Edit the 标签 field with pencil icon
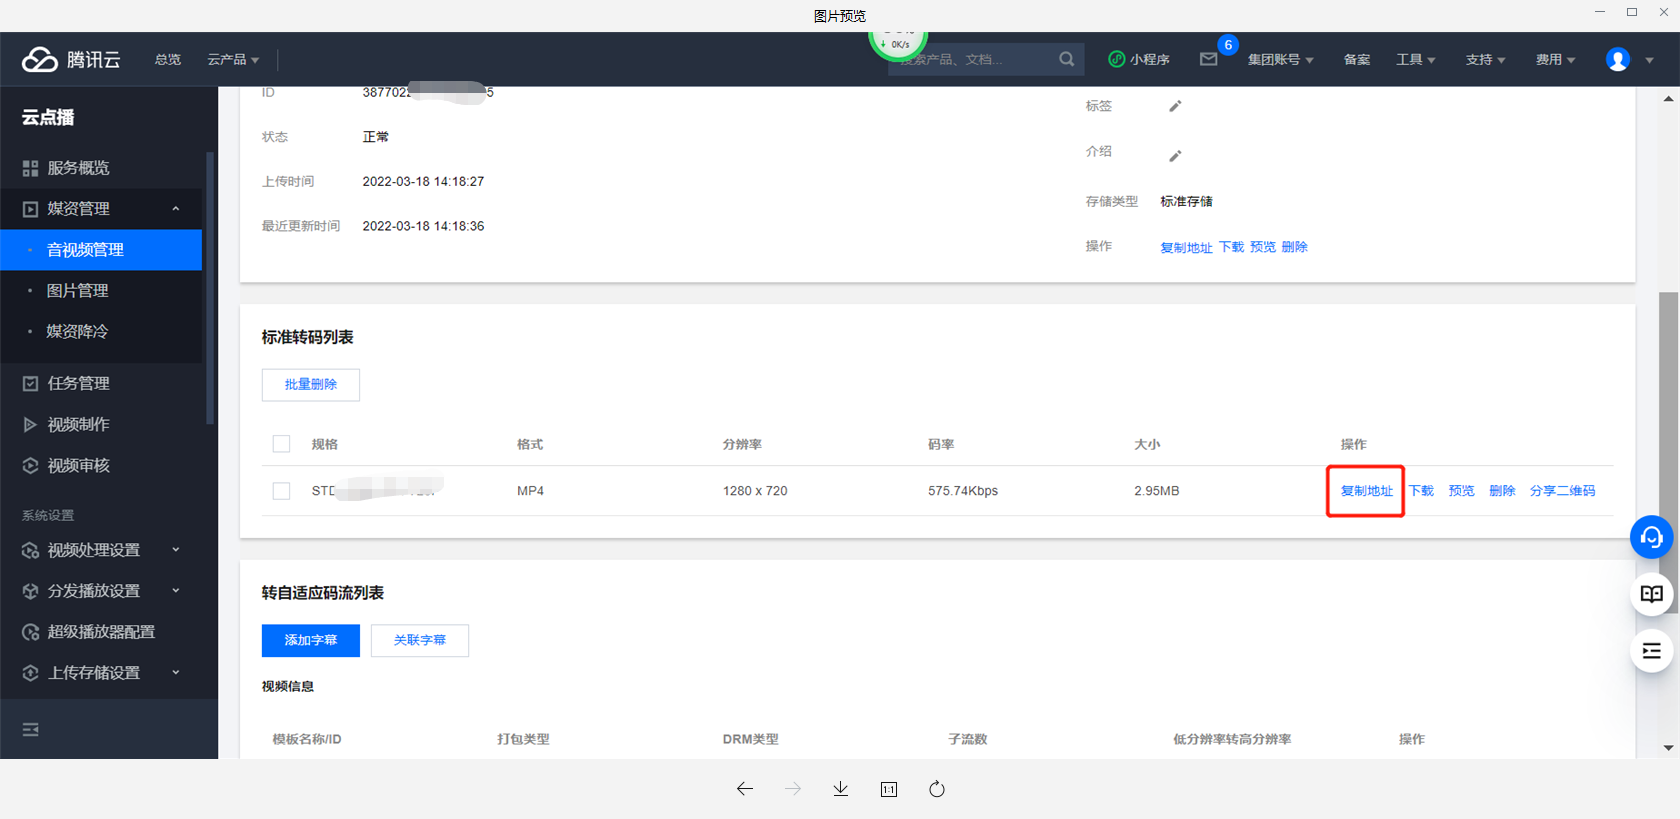The image size is (1680, 819). (1175, 106)
